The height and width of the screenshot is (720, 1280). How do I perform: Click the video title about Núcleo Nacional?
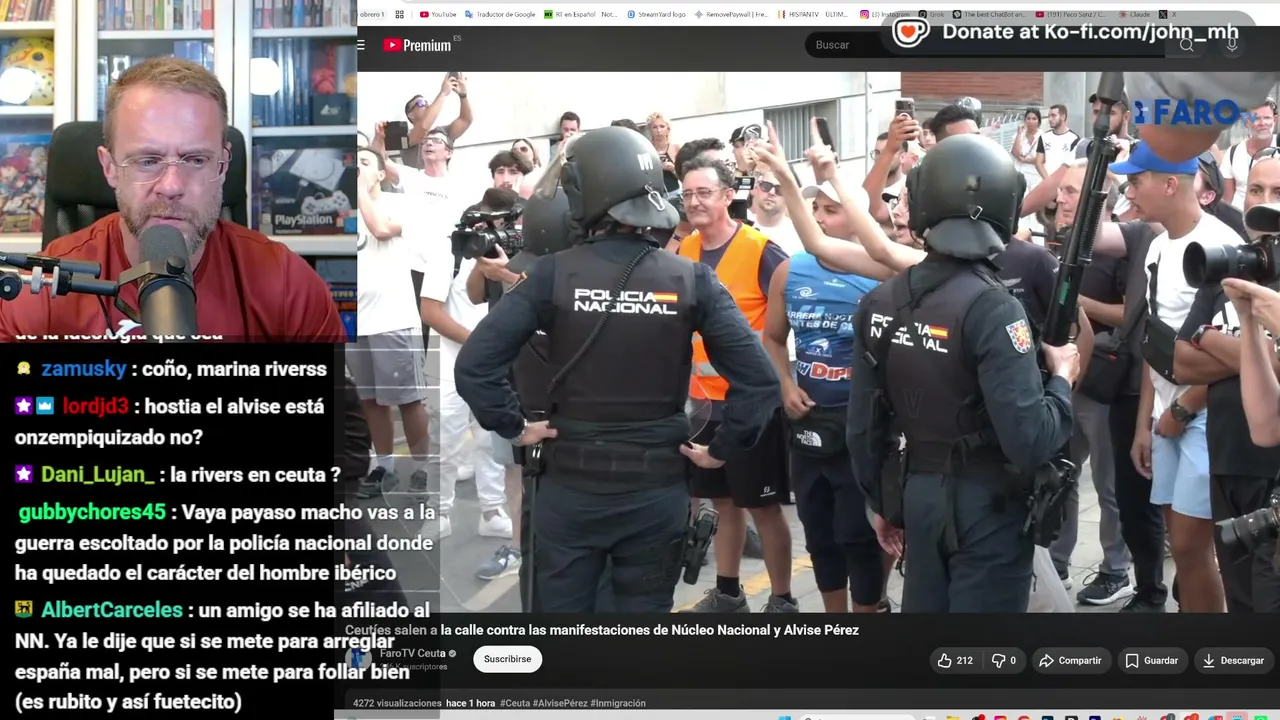(602, 630)
